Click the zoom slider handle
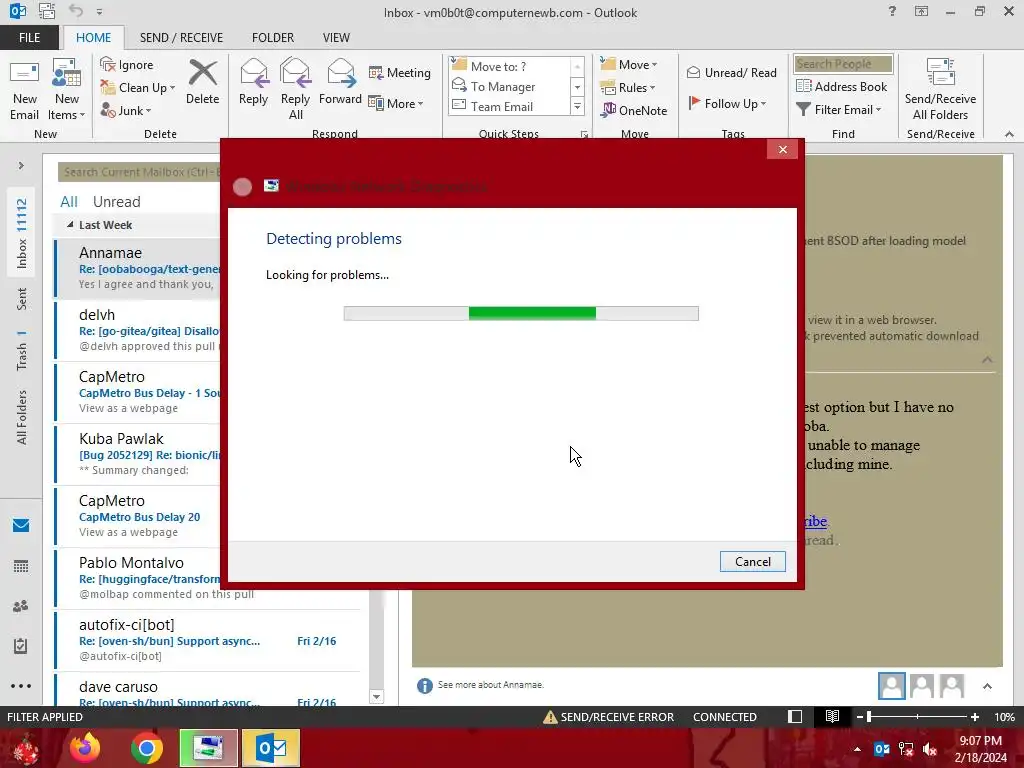Viewport: 1024px width, 768px height. (869, 716)
